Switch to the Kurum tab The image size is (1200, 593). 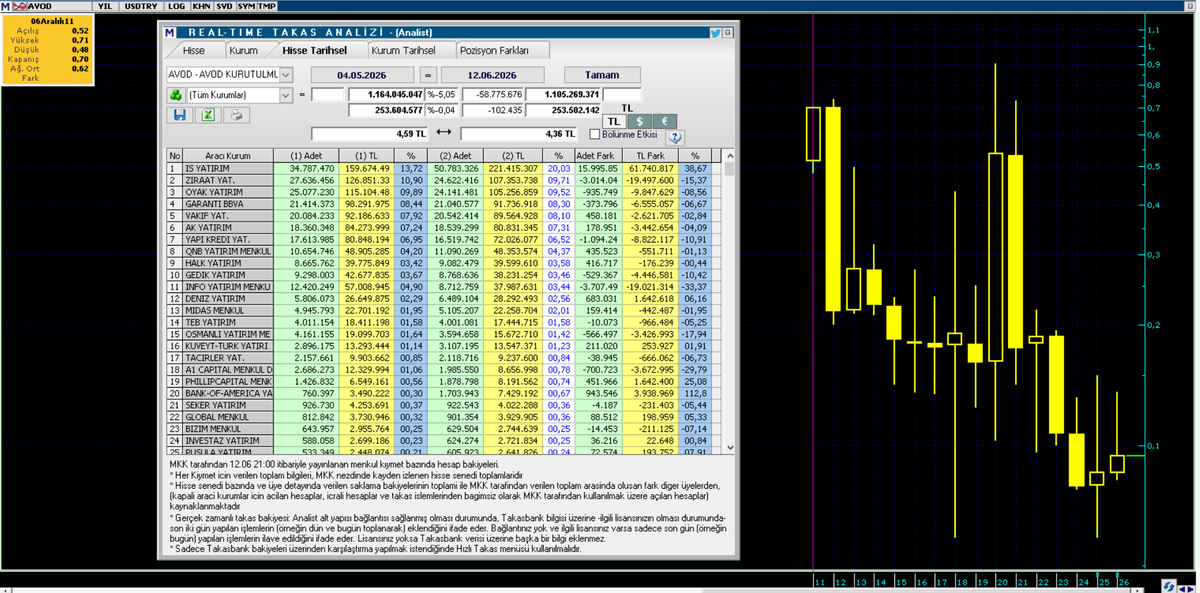244,50
